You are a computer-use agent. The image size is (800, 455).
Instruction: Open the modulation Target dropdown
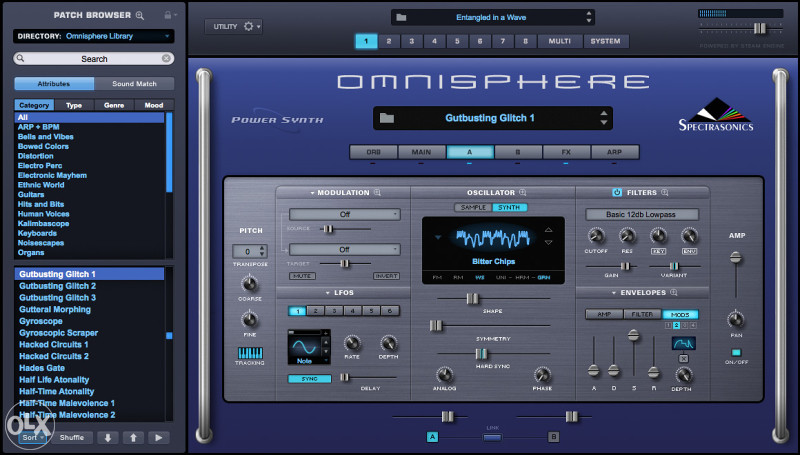pyautogui.click(x=345, y=249)
